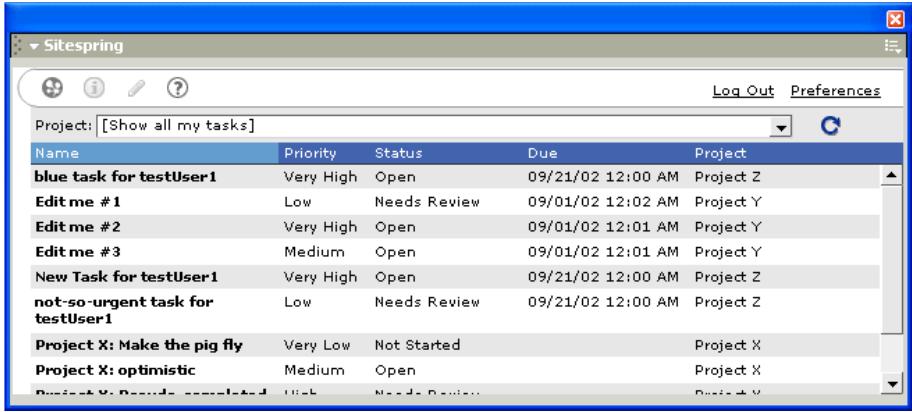Open the Sitespring home globe icon
The image size is (912, 412).
[52, 88]
